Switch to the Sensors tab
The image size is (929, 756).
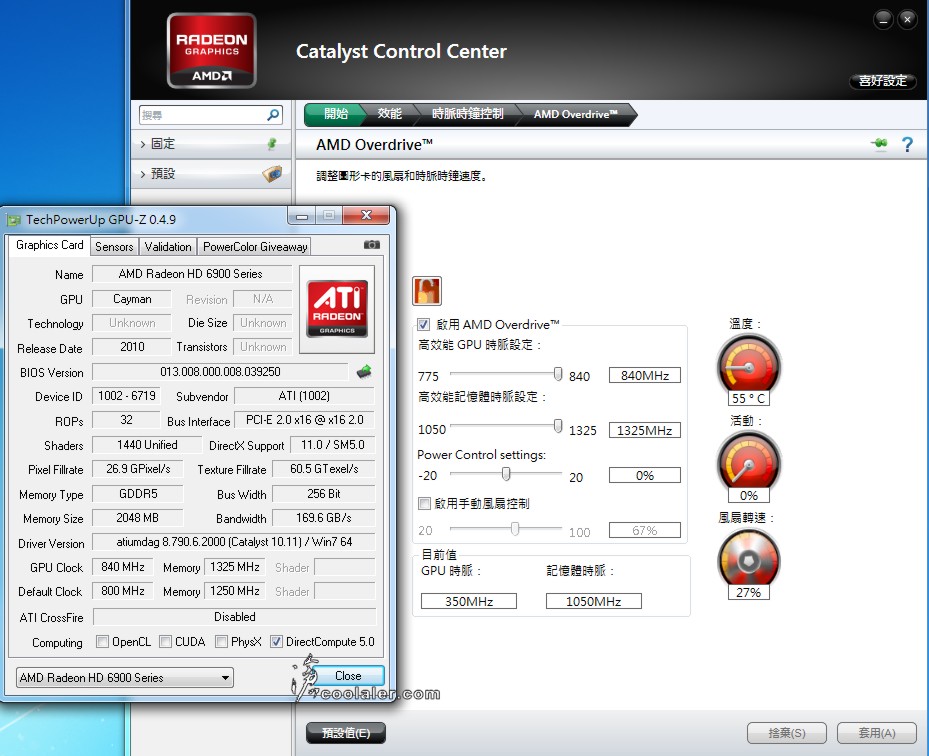pyautogui.click(x=114, y=246)
